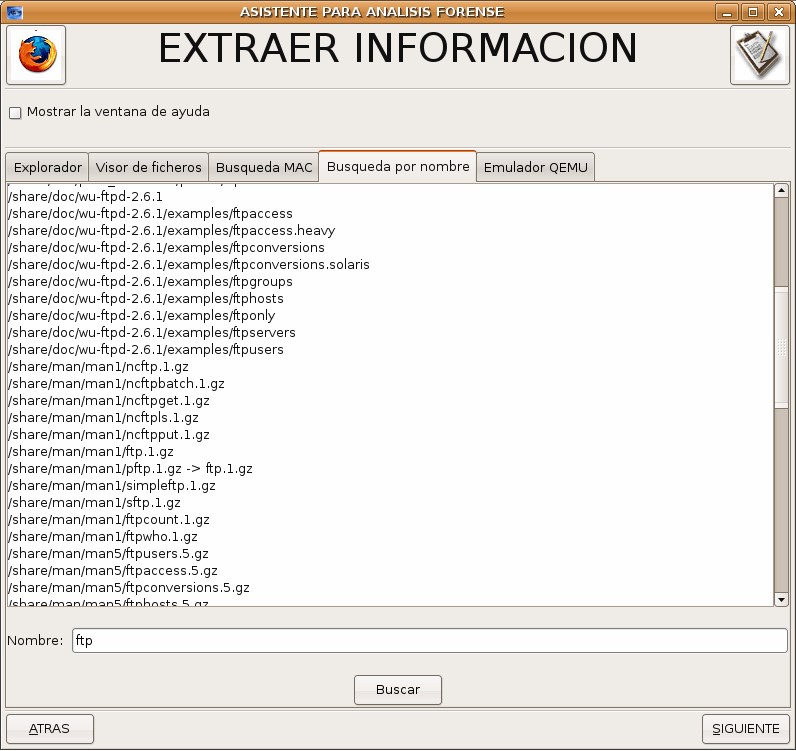Click the clipboard notes icon button
This screenshot has width=796, height=751.
(x=760, y=55)
